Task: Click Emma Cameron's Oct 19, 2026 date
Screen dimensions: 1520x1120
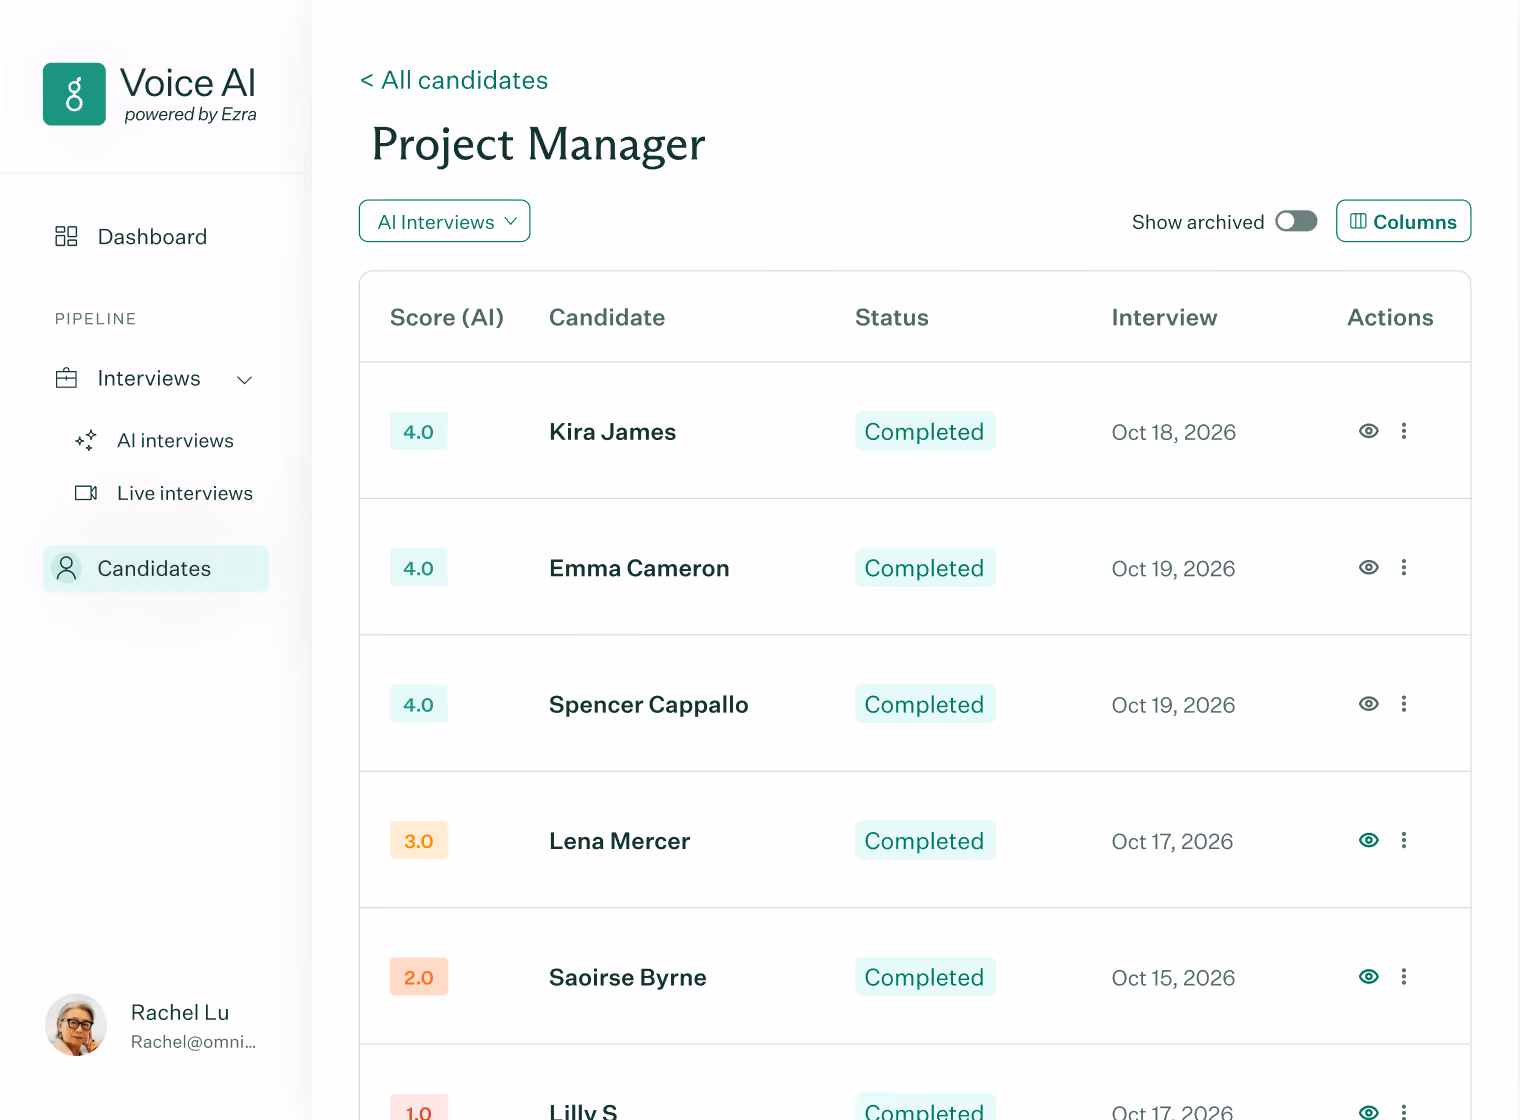Action: pos(1173,569)
